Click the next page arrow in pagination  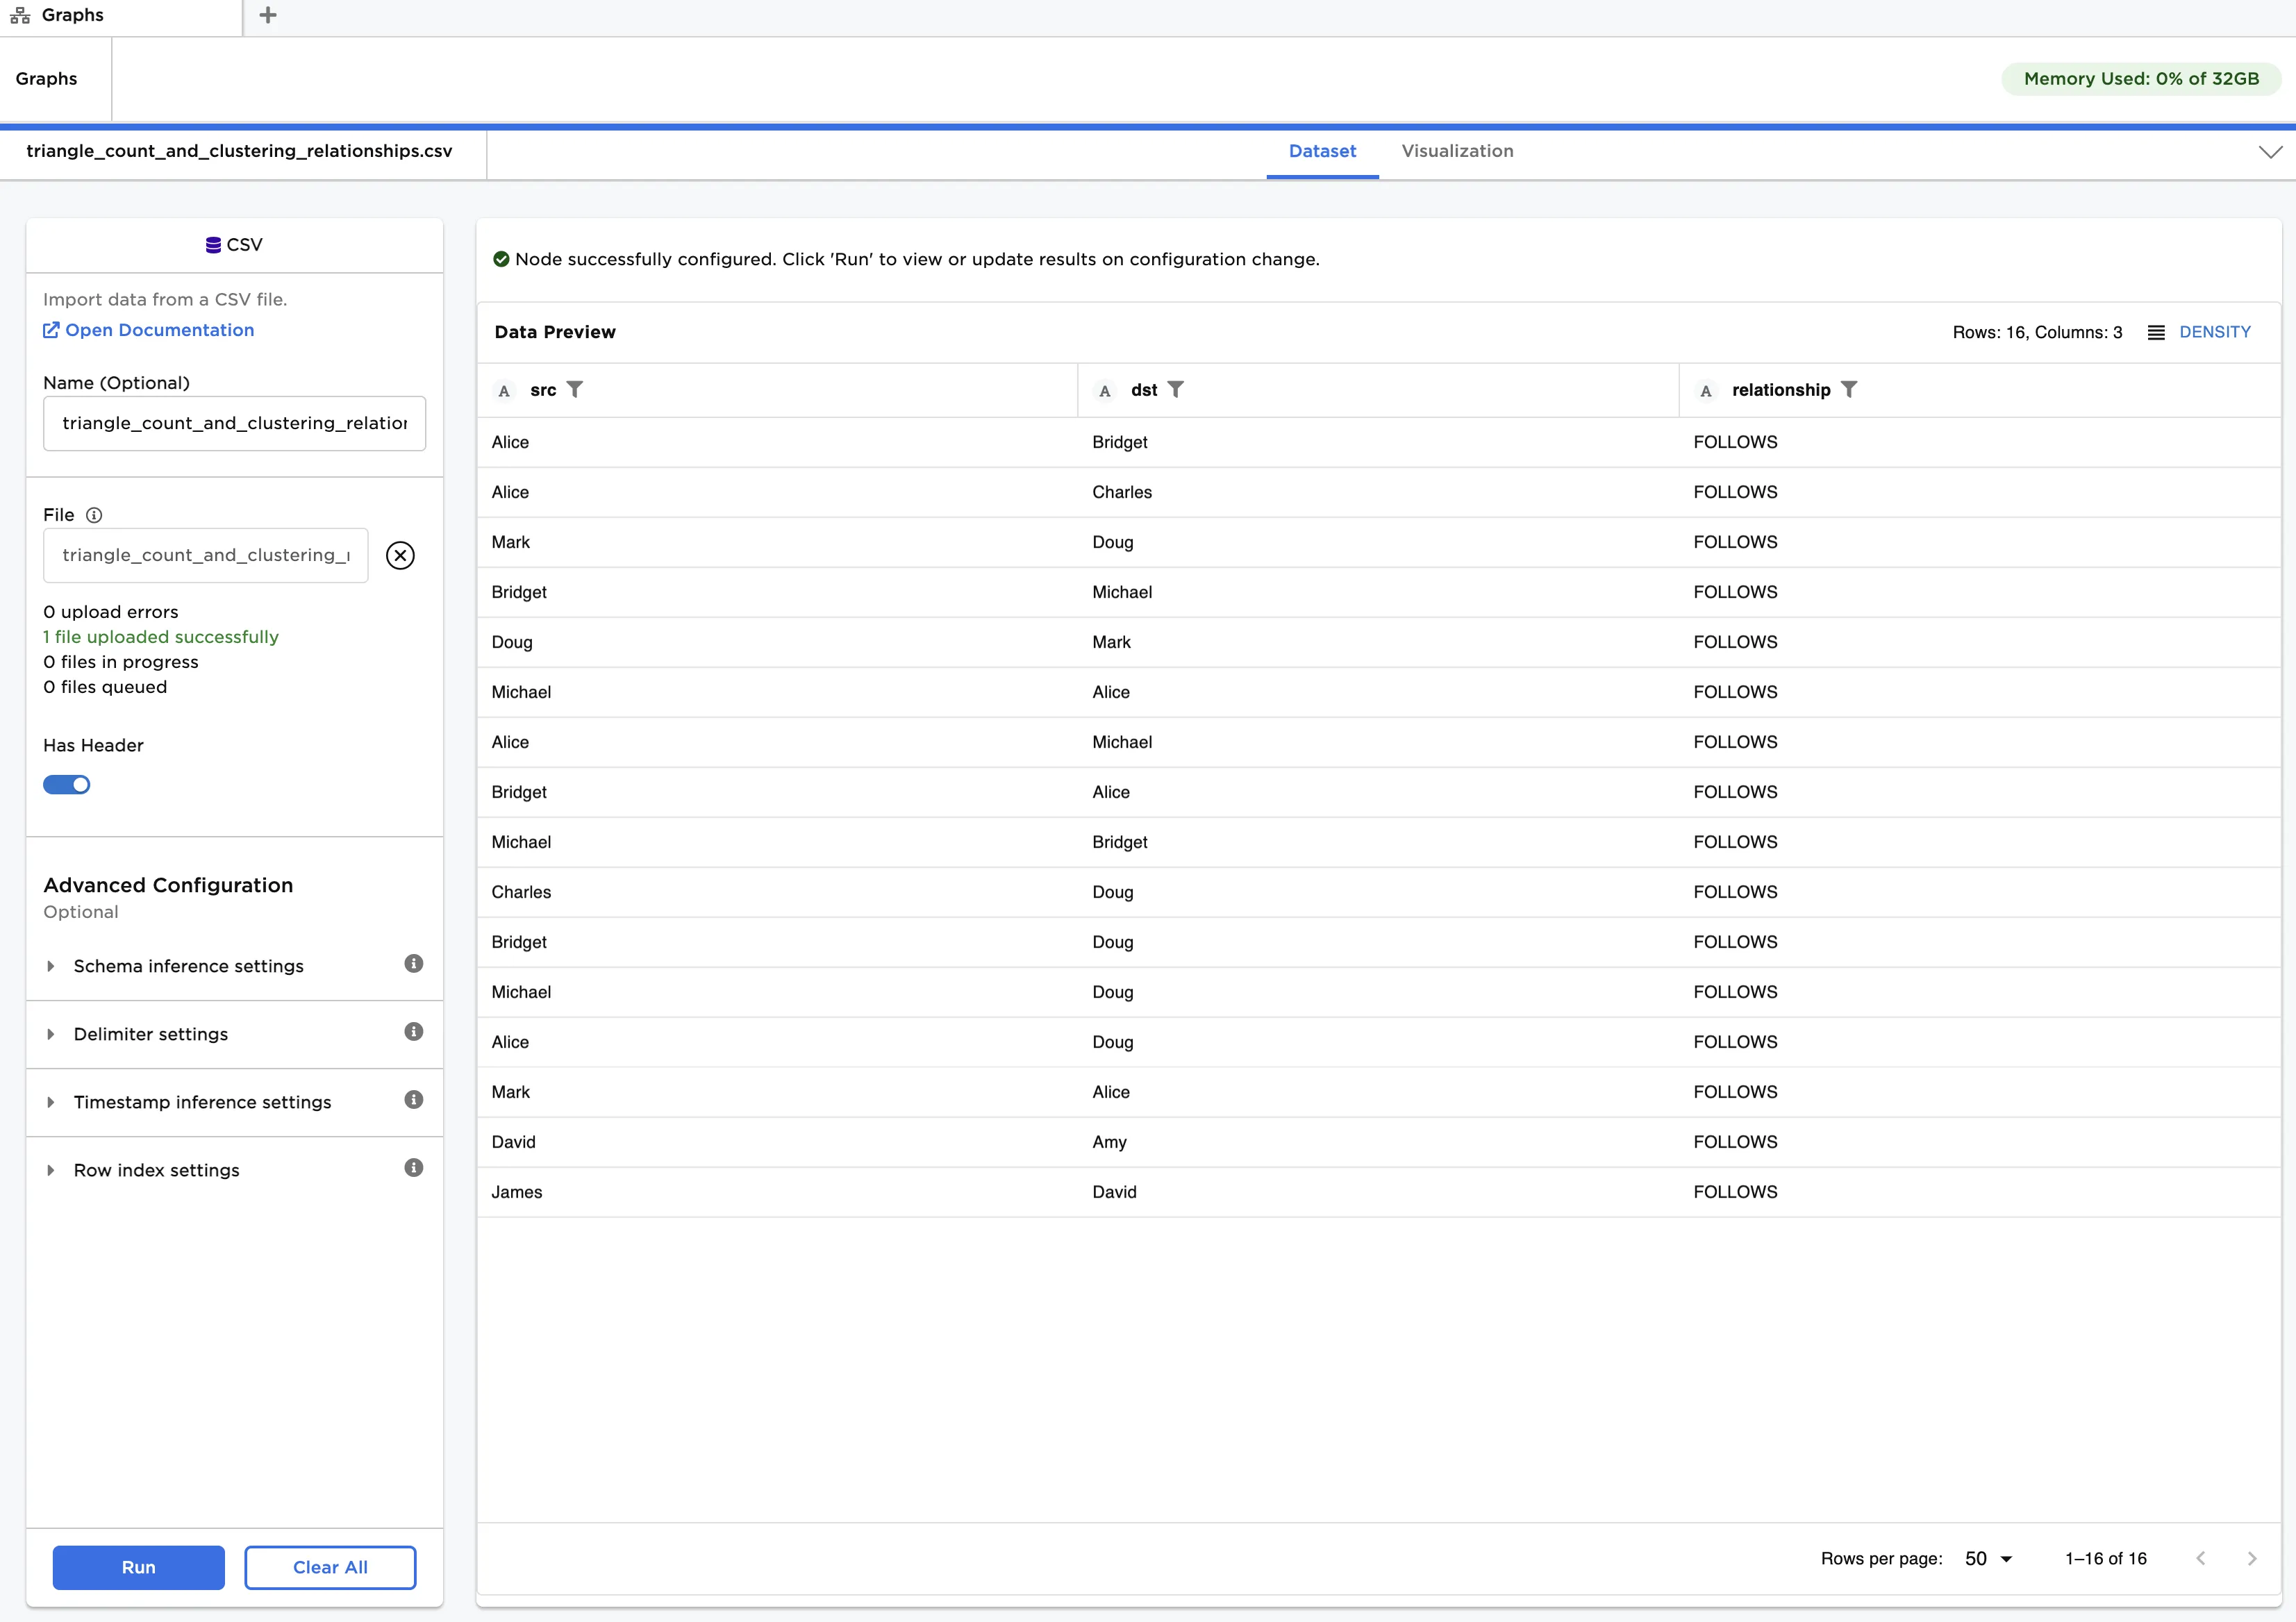coord(2254,1559)
